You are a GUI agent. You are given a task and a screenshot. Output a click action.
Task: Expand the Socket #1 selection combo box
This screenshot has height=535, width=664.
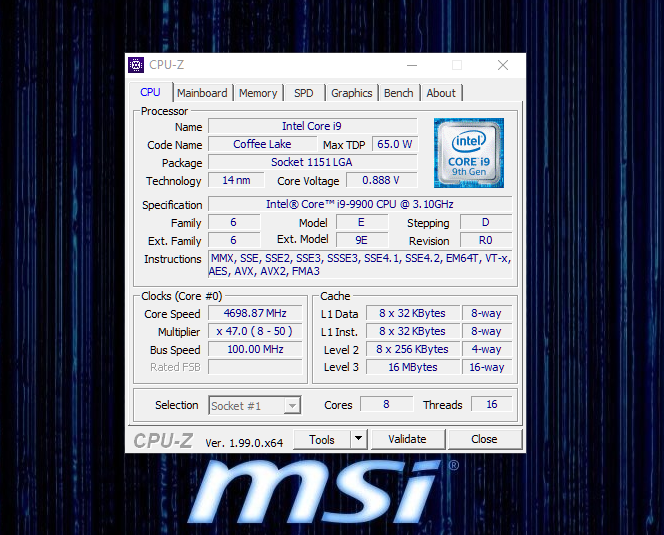(255, 405)
